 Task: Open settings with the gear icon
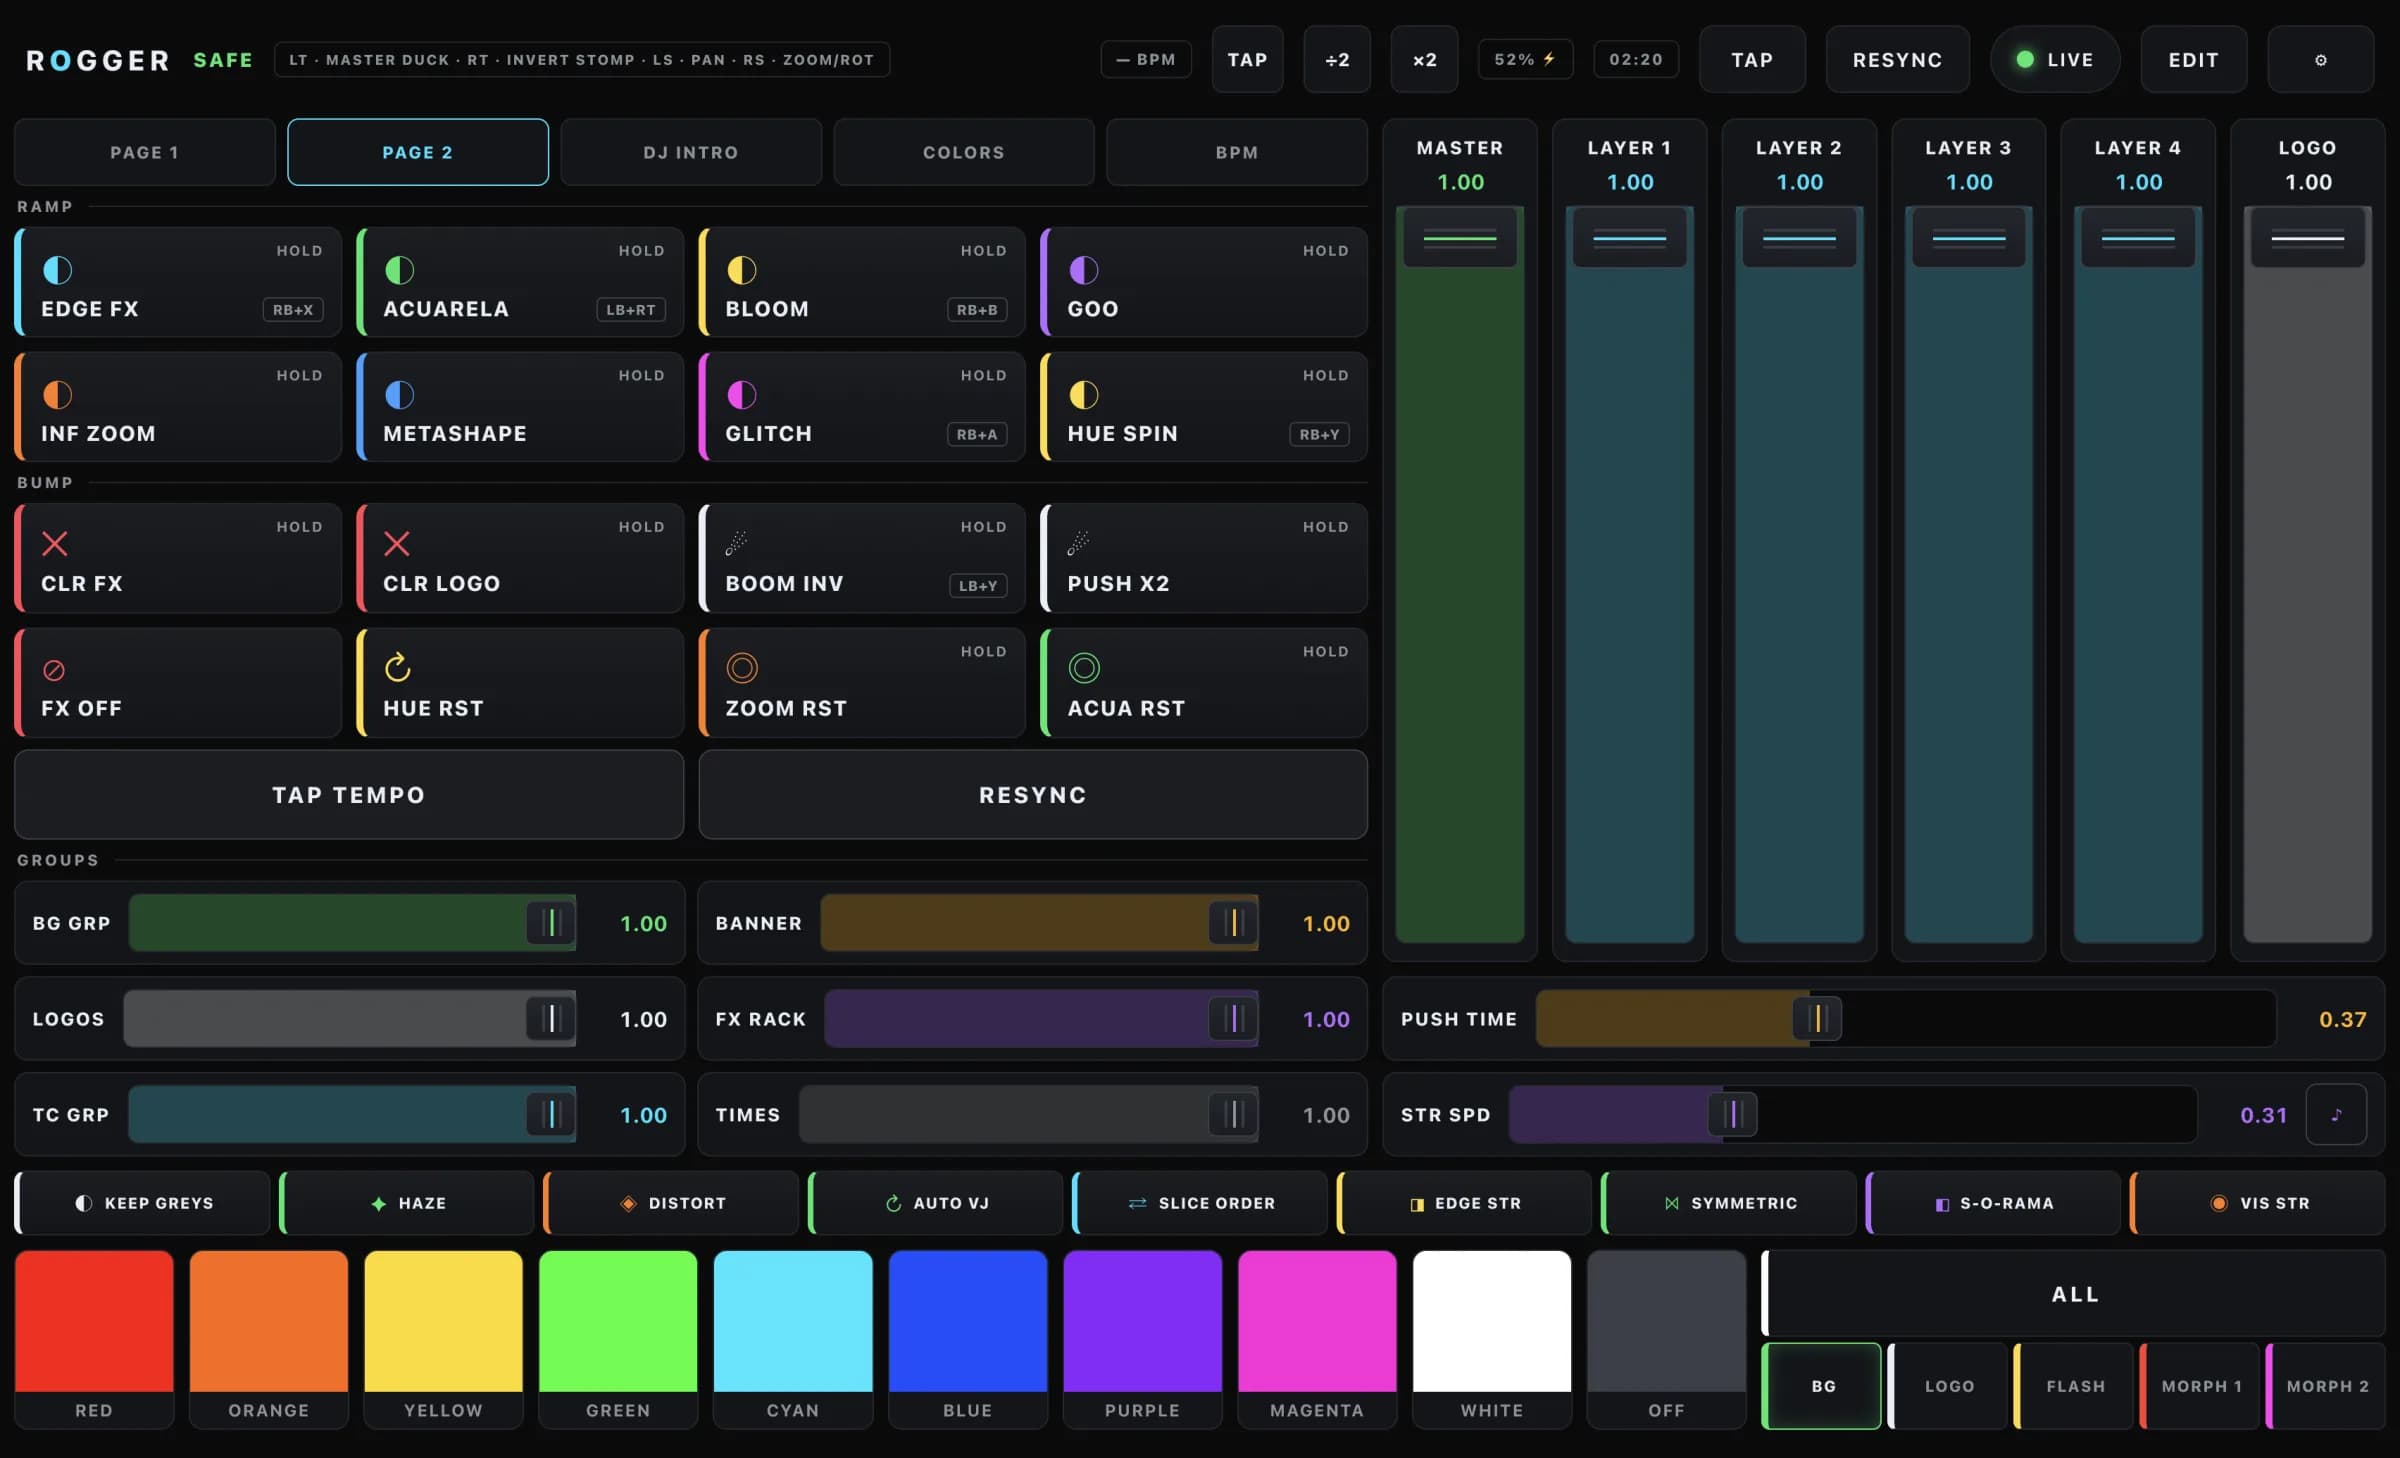2321,60
